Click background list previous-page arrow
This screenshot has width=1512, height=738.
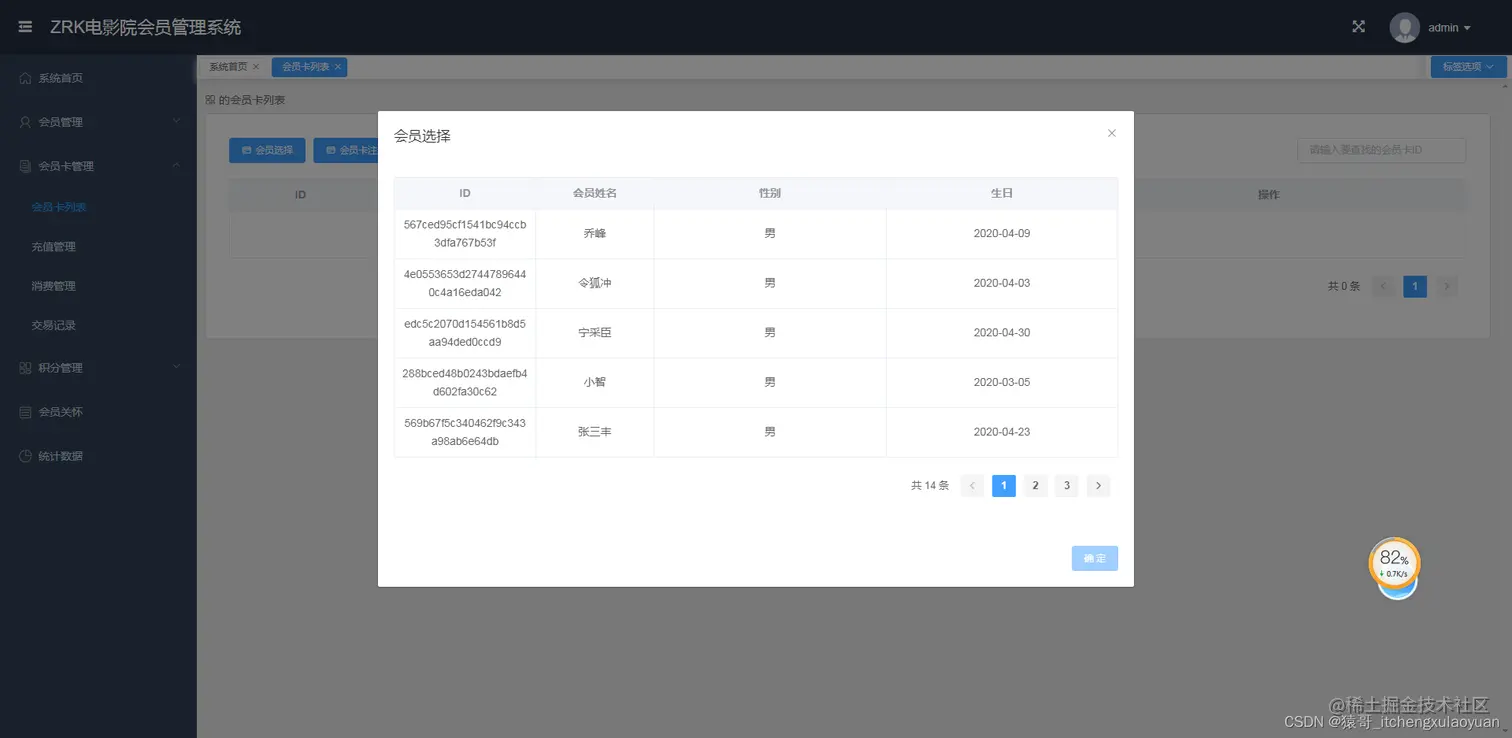tap(1384, 286)
